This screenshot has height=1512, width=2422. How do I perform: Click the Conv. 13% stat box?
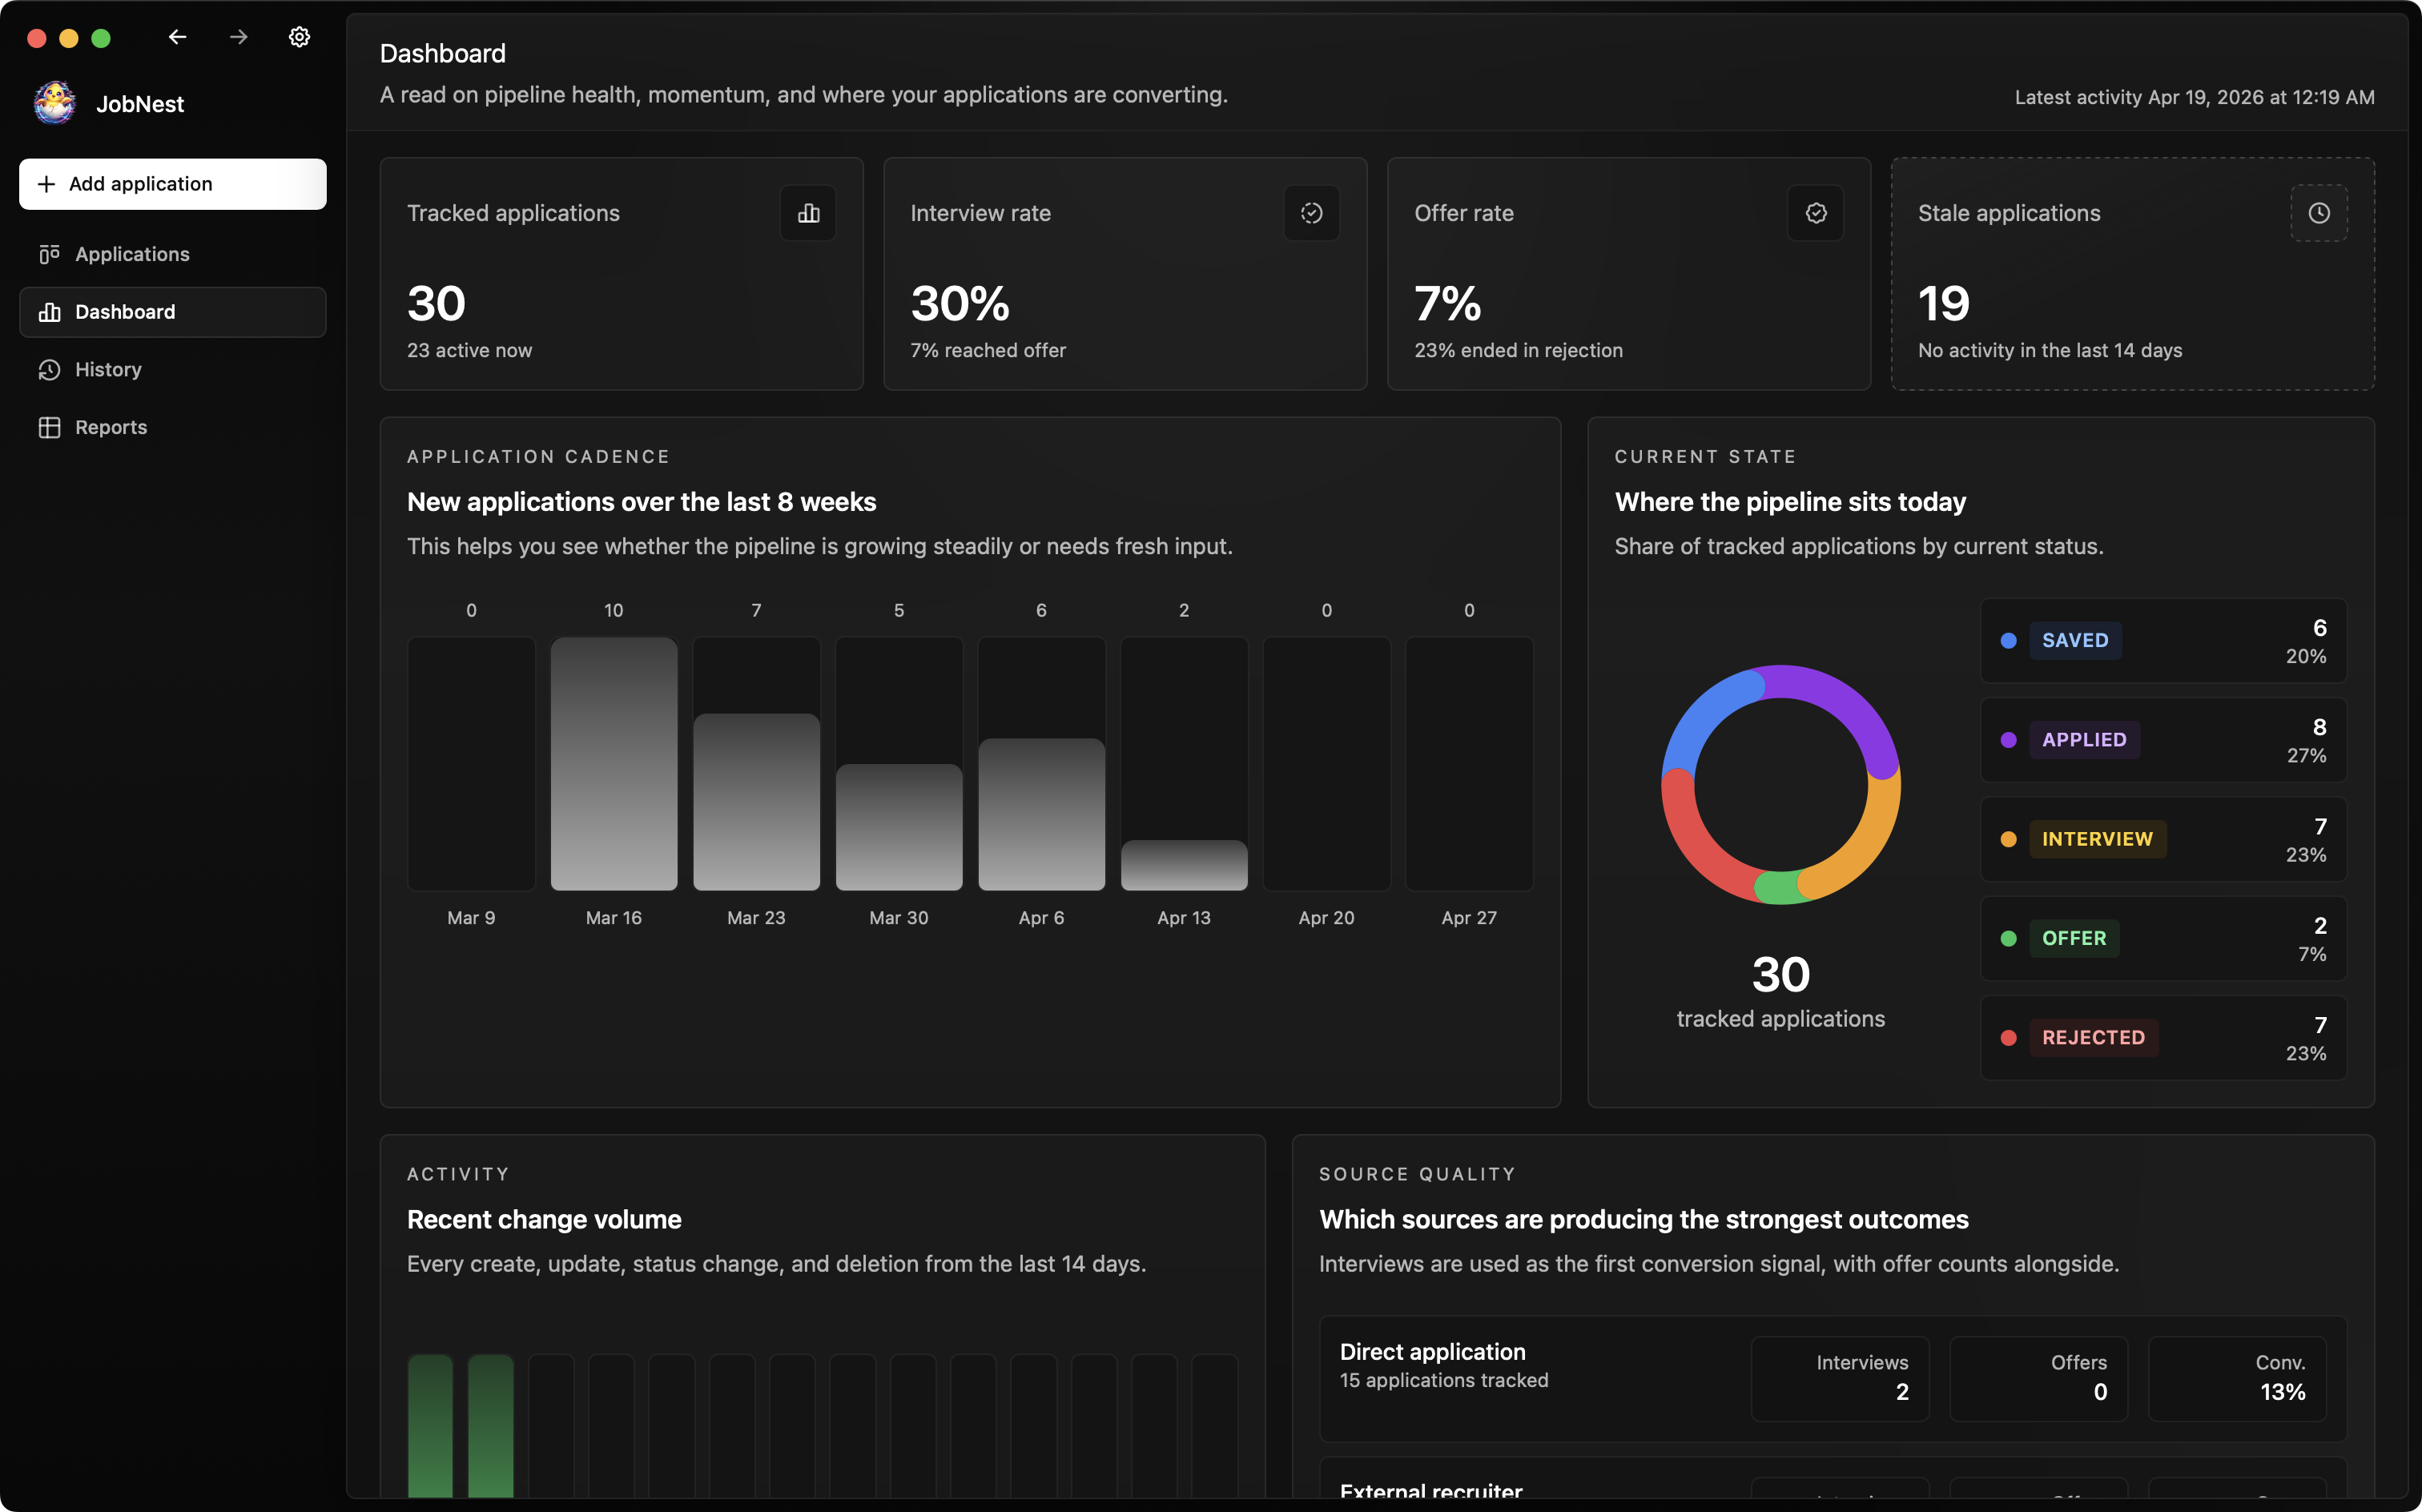click(x=2237, y=1378)
